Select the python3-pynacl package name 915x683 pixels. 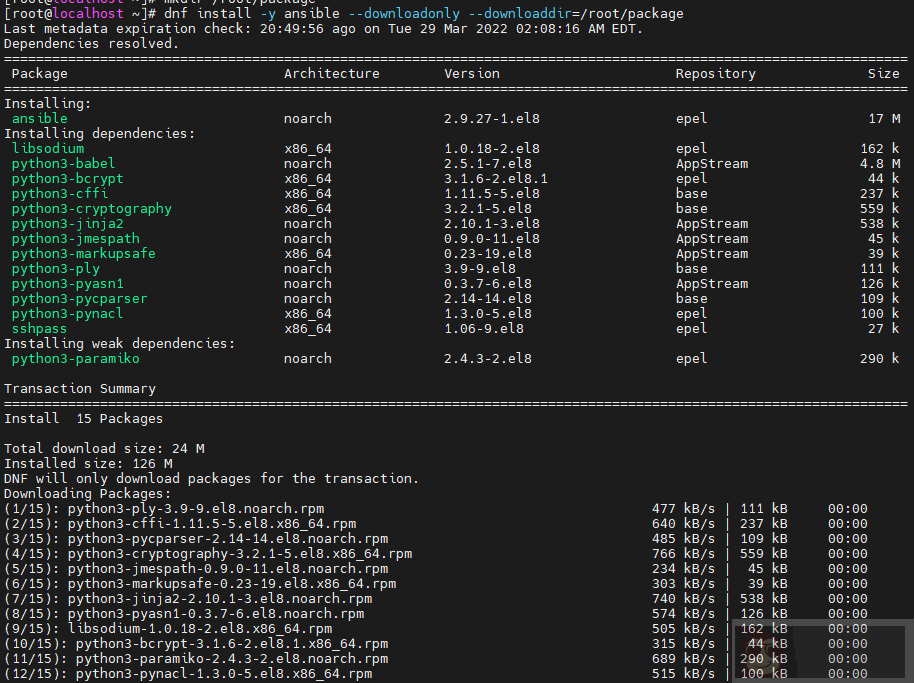pyautogui.click(x=66, y=313)
